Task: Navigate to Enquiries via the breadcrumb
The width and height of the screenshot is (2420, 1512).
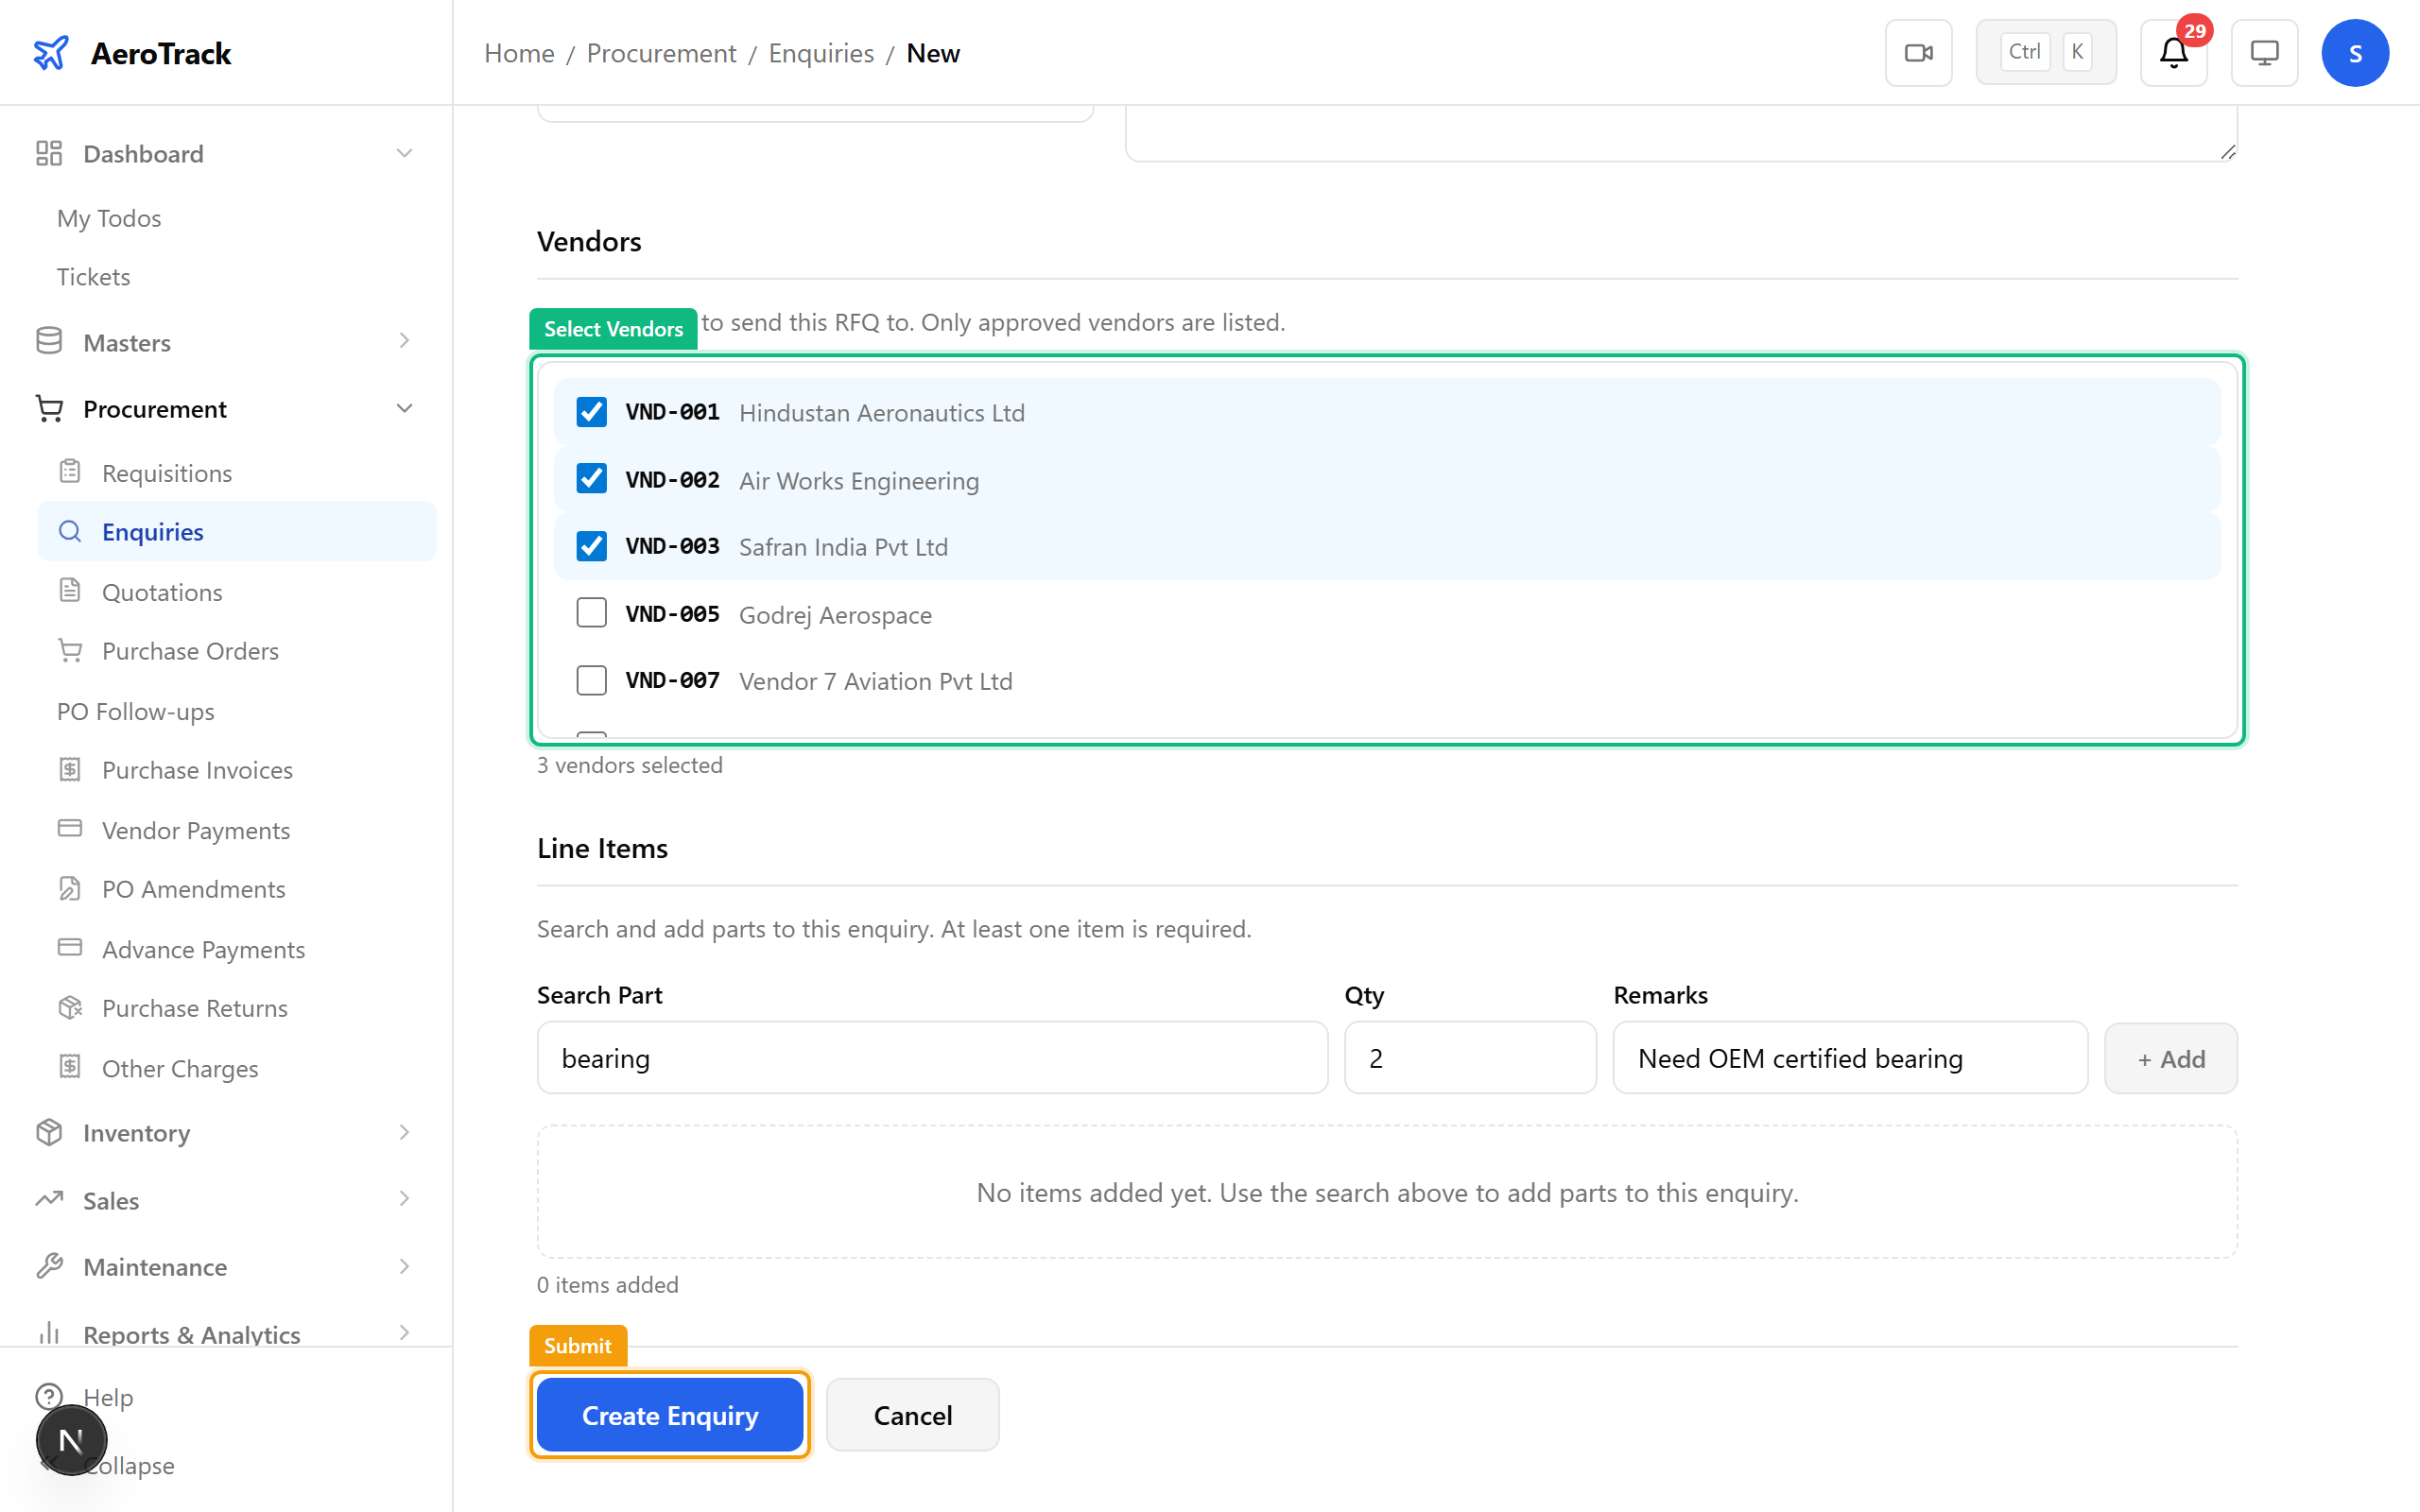Action: 820,53
